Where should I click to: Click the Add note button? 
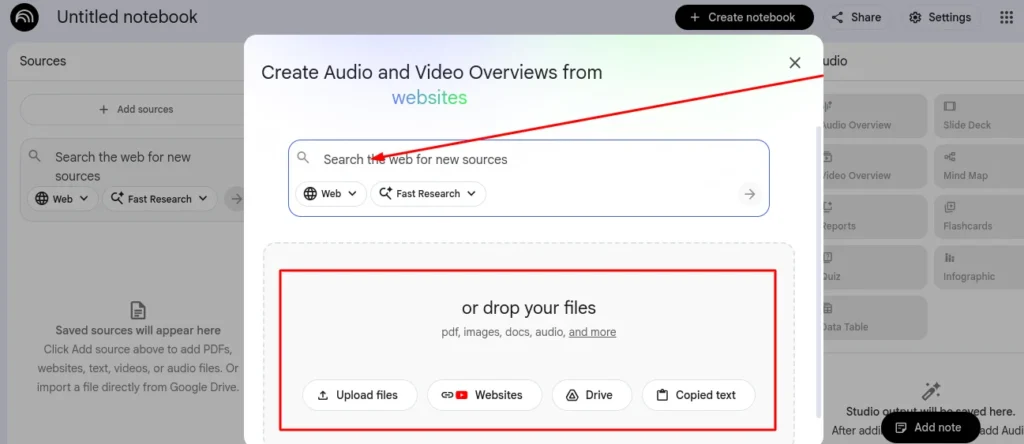(x=930, y=428)
